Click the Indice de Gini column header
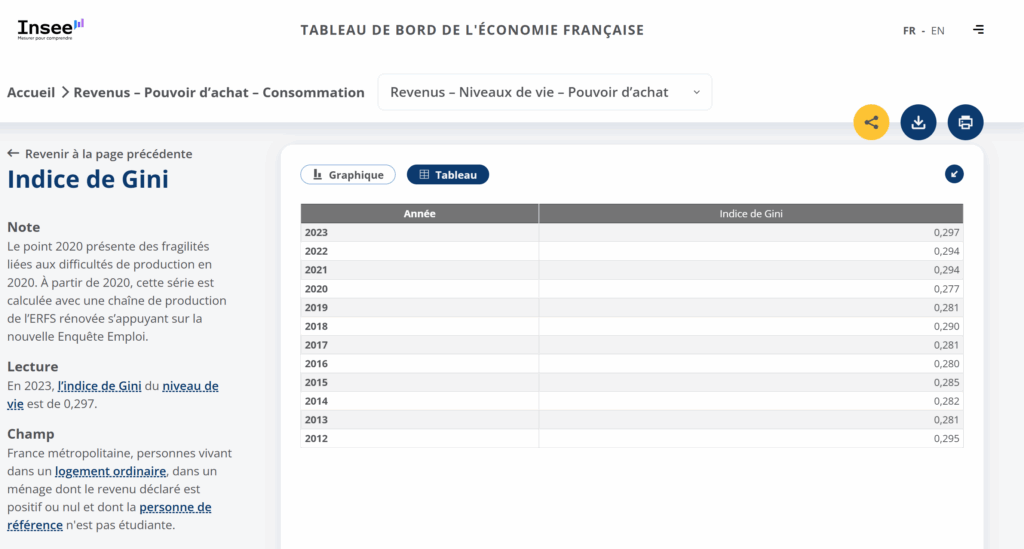 750,214
